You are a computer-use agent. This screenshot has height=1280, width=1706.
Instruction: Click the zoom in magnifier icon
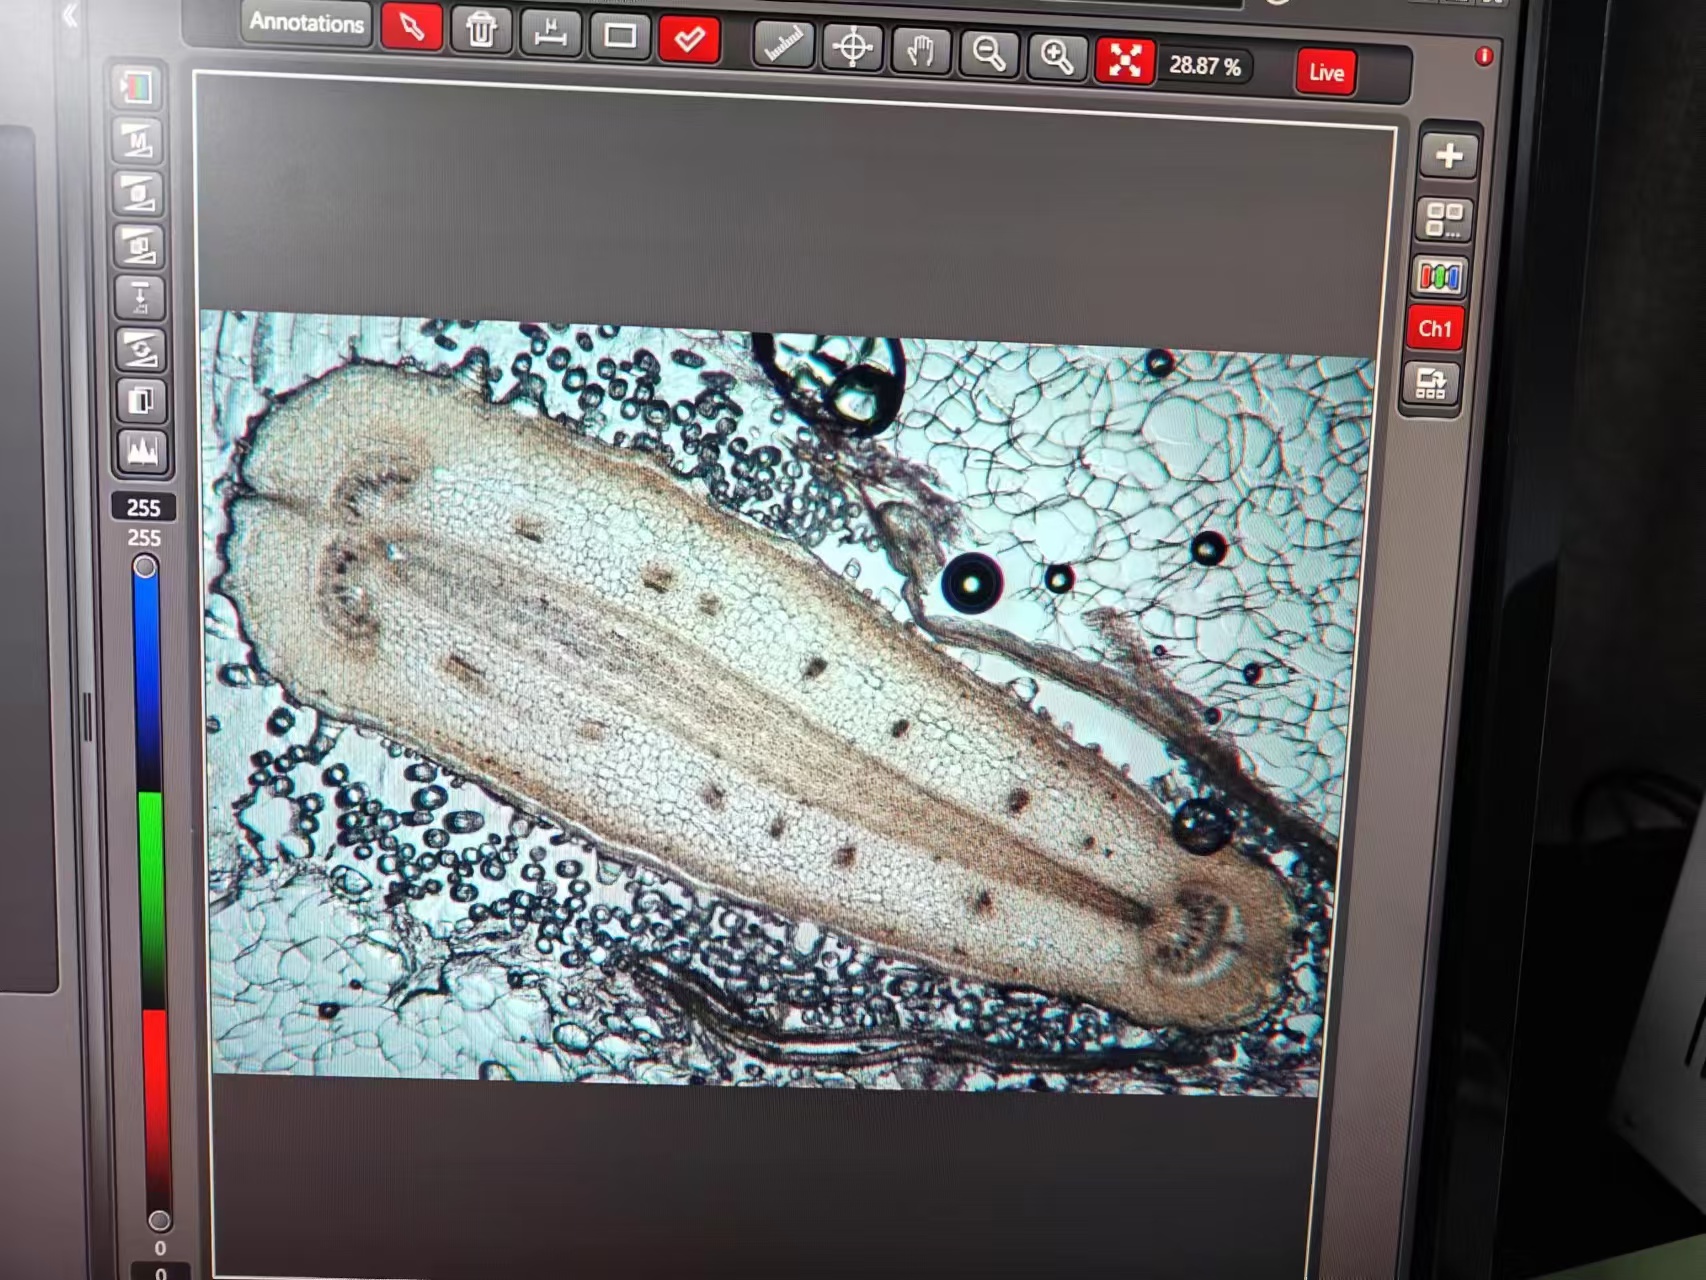point(1057,58)
